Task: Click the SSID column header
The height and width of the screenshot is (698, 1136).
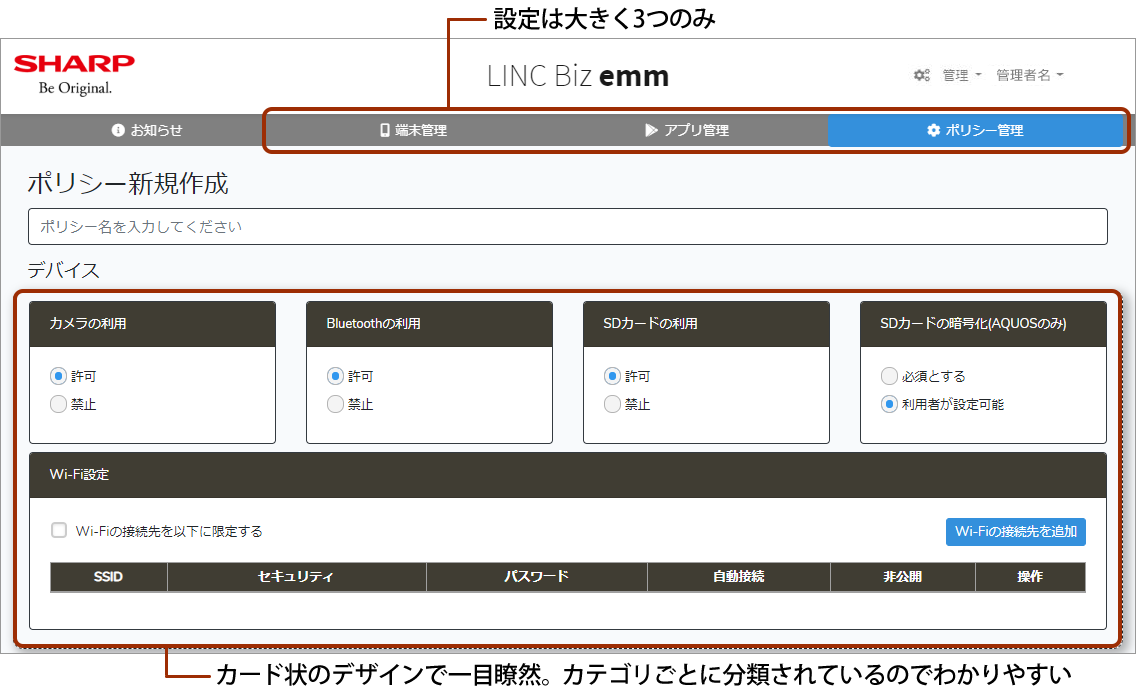Action: 109,577
